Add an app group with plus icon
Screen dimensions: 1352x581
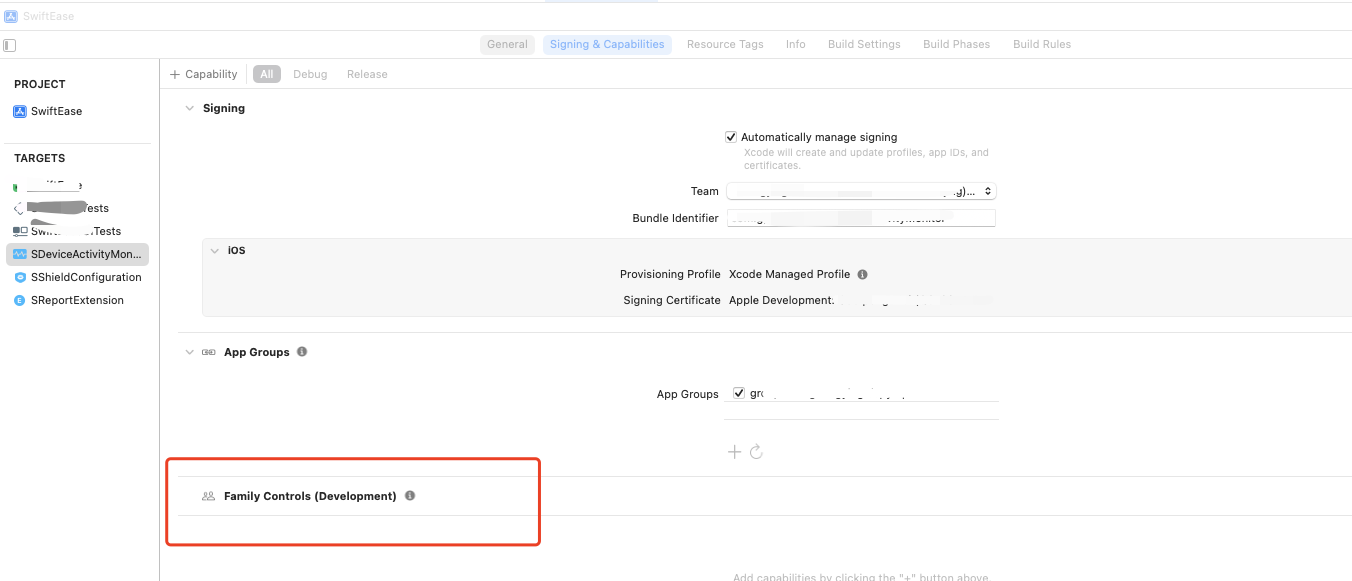point(734,452)
